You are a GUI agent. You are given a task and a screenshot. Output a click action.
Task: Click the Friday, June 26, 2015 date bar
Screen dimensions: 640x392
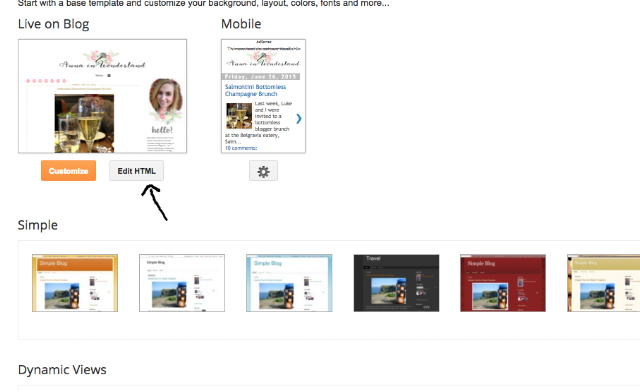tap(261, 76)
